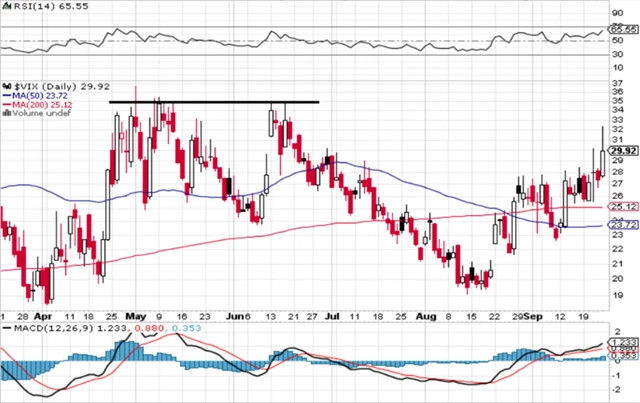This screenshot has height=403, width=640.
Task: Click the red 25.12 MA(200) price tag
Action: click(622, 207)
